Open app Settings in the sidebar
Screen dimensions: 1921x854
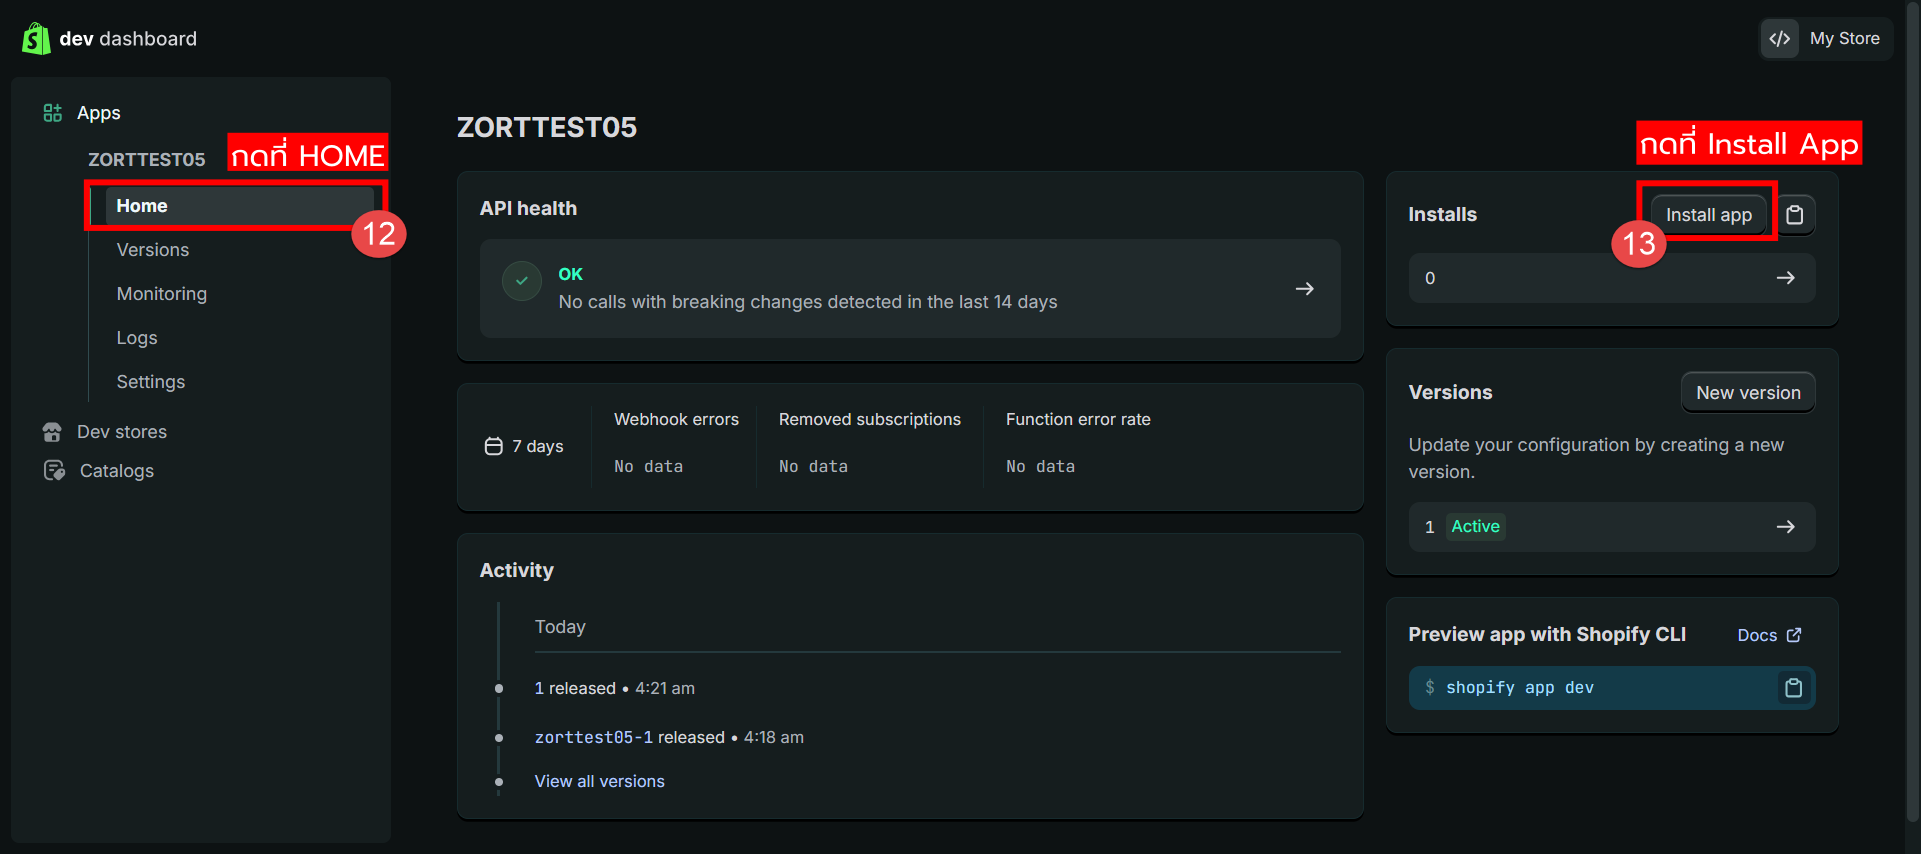[151, 382]
